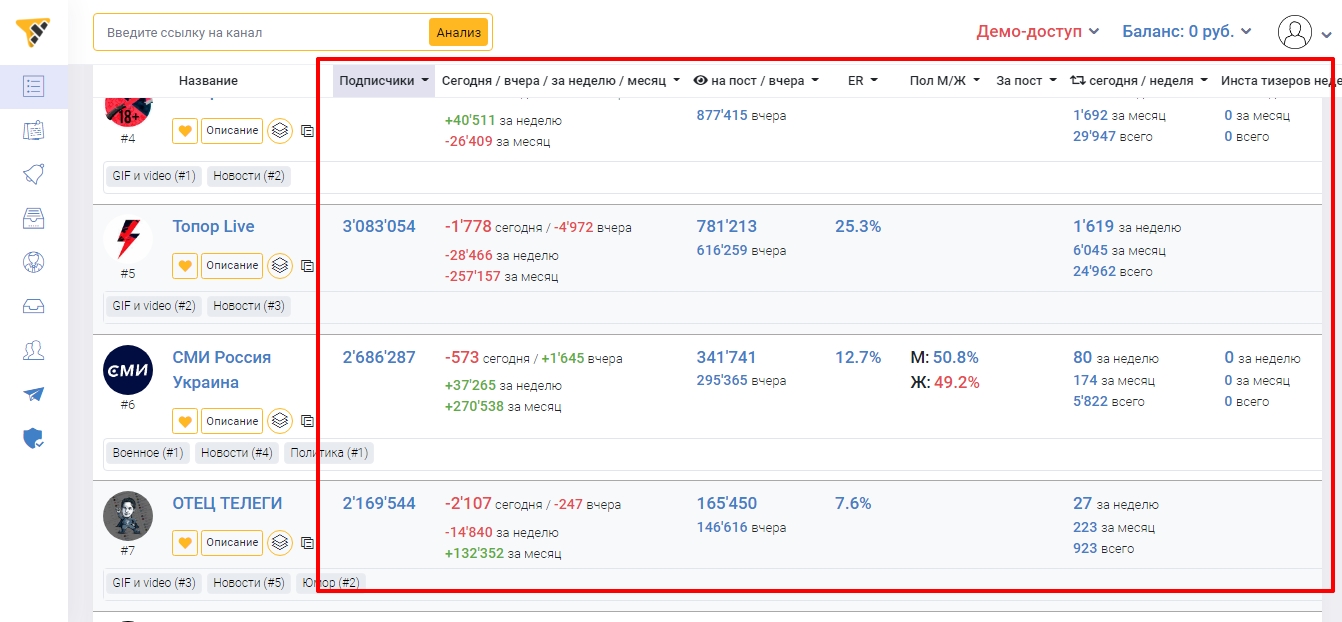The height and width of the screenshot is (622, 1342).
Task: Select the Военное (#1) category tag
Action: point(149,453)
